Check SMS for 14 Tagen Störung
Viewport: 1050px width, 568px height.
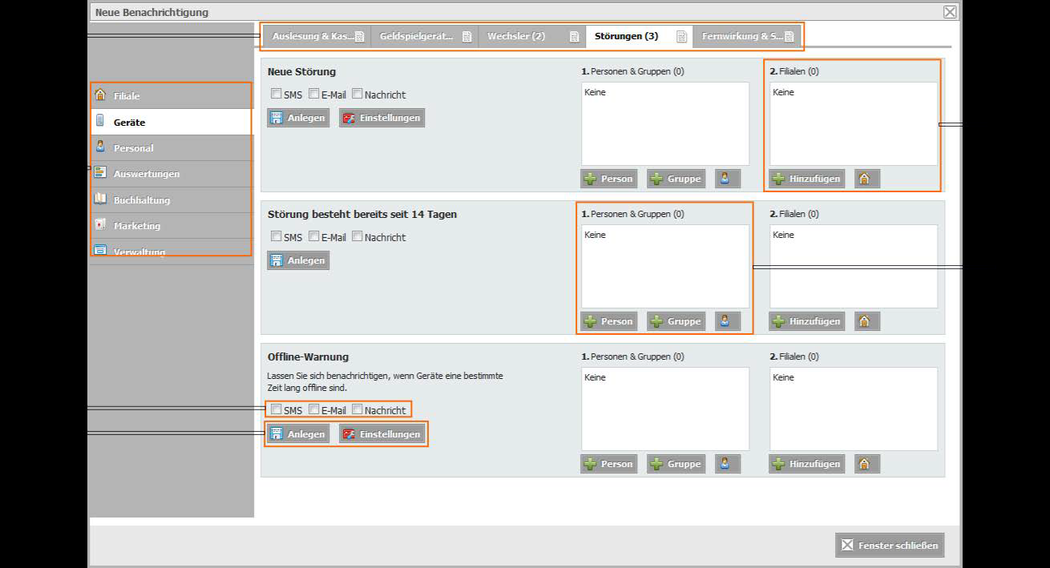pyautogui.click(x=276, y=236)
